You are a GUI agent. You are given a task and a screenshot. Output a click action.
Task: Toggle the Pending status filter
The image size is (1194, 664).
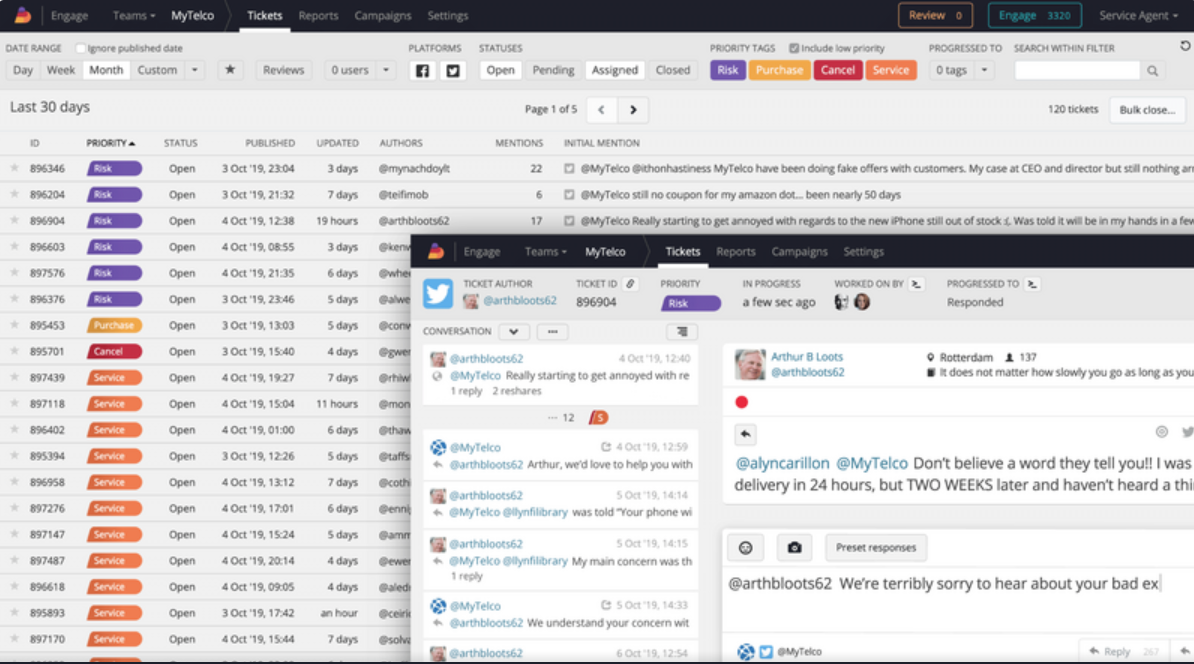coord(553,70)
